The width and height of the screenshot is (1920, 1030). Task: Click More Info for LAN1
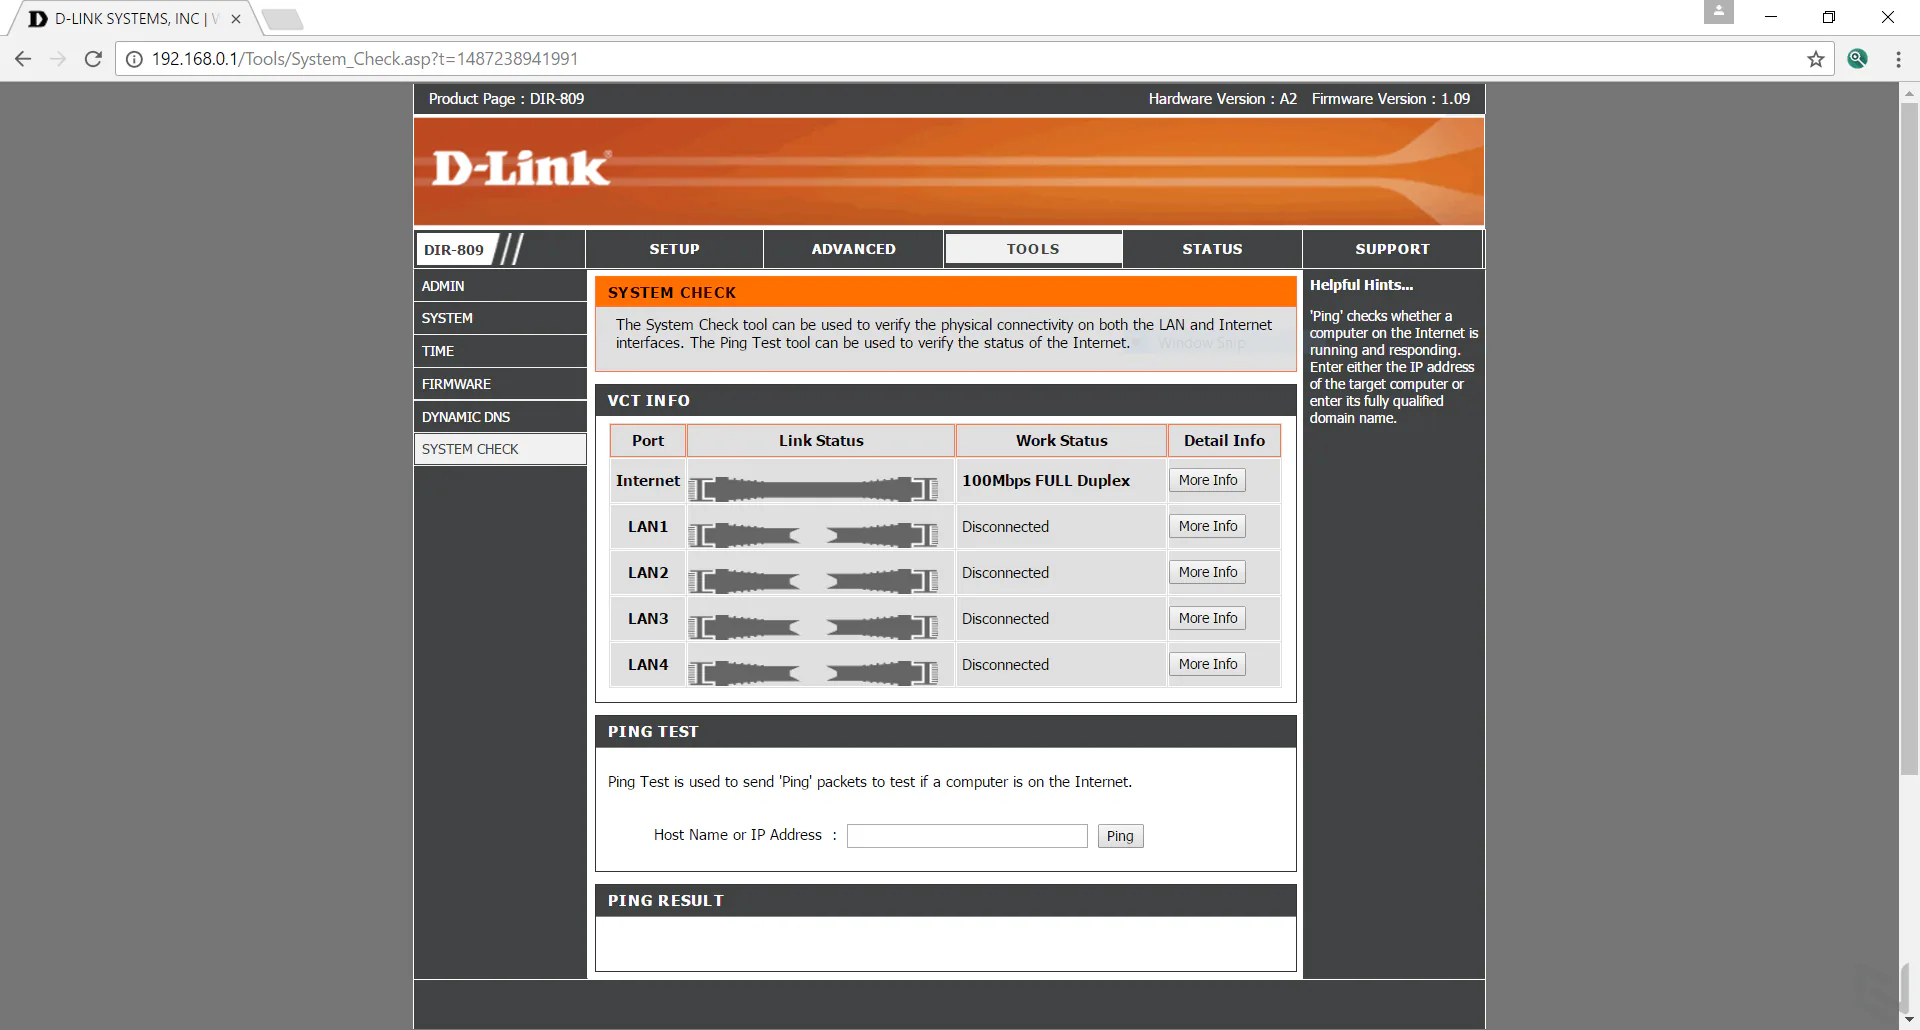click(x=1207, y=526)
